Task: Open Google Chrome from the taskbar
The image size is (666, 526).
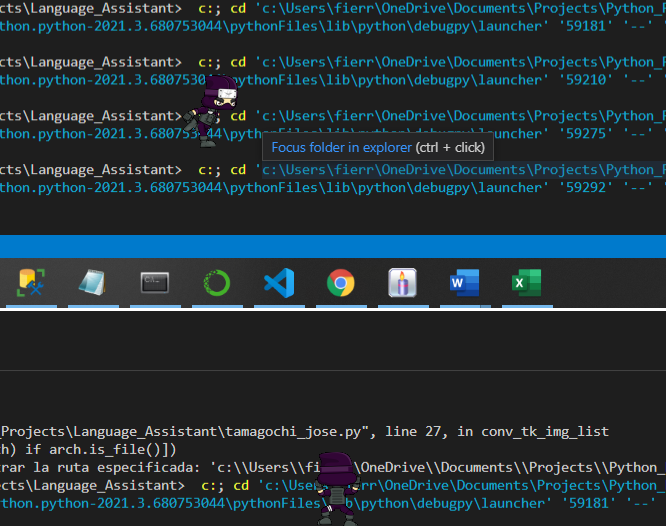Action: tap(341, 283)
